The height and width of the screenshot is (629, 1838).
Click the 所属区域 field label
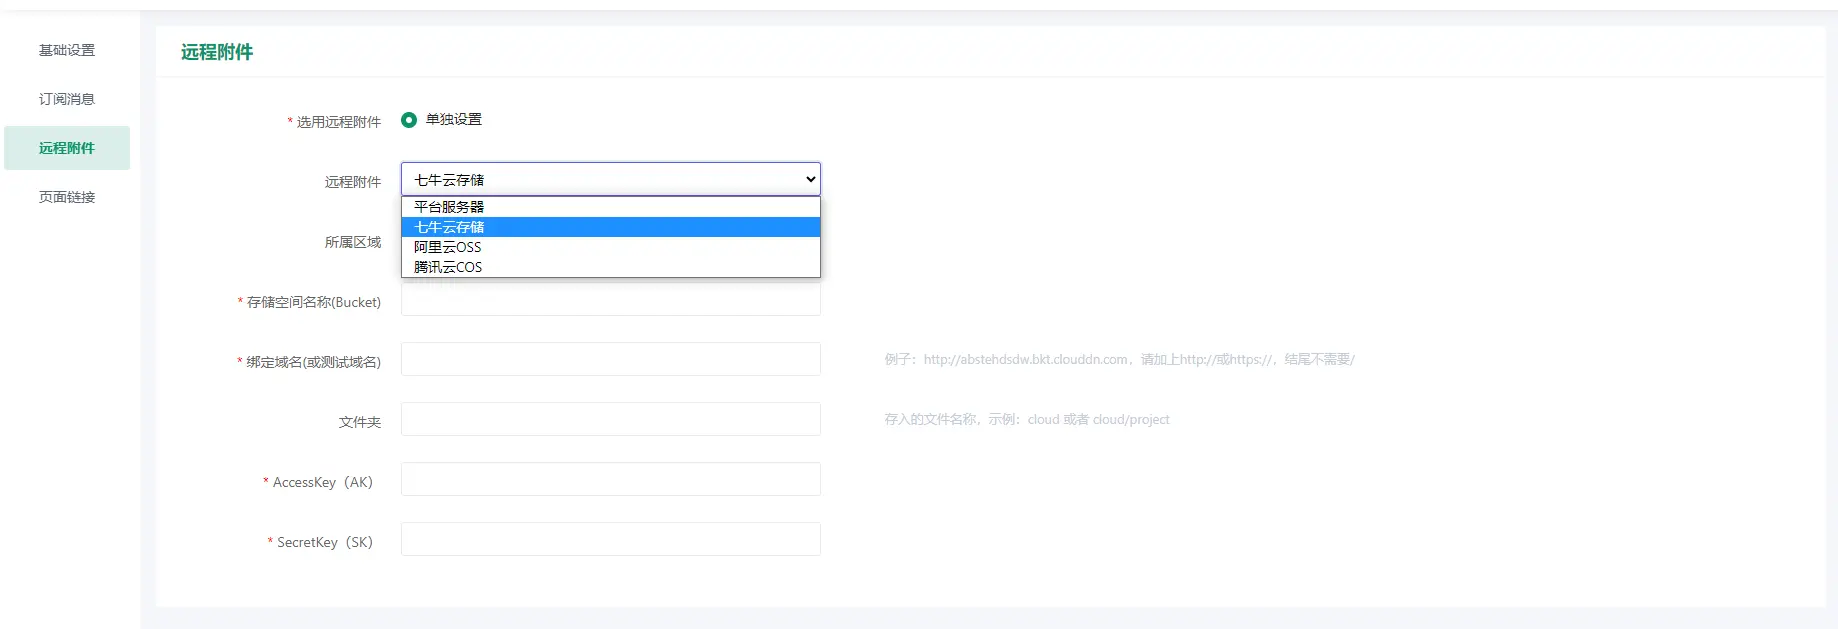point(352,242)
